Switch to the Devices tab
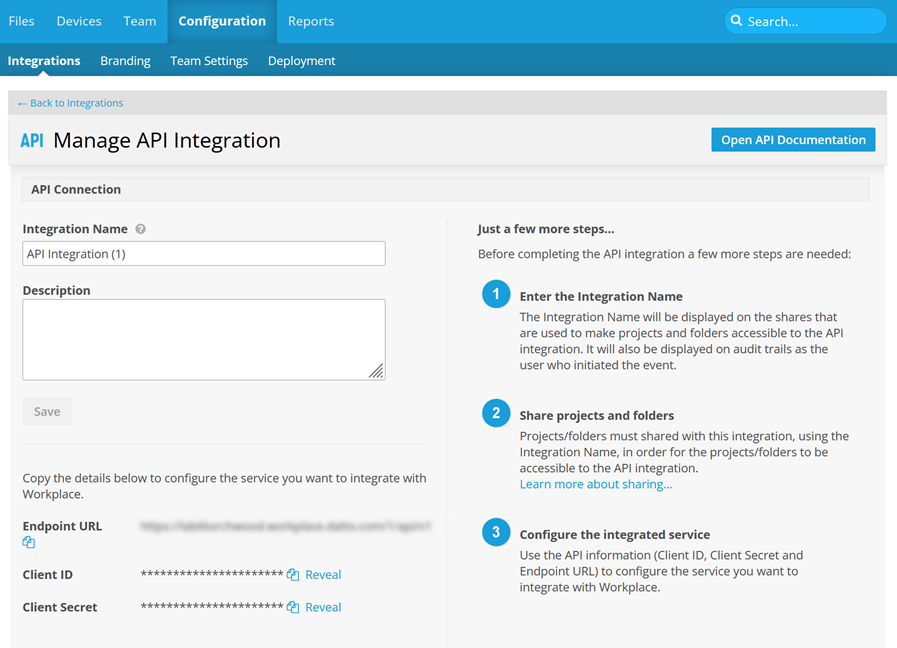The height and width of the screenshot is (648, 897). 79,21
